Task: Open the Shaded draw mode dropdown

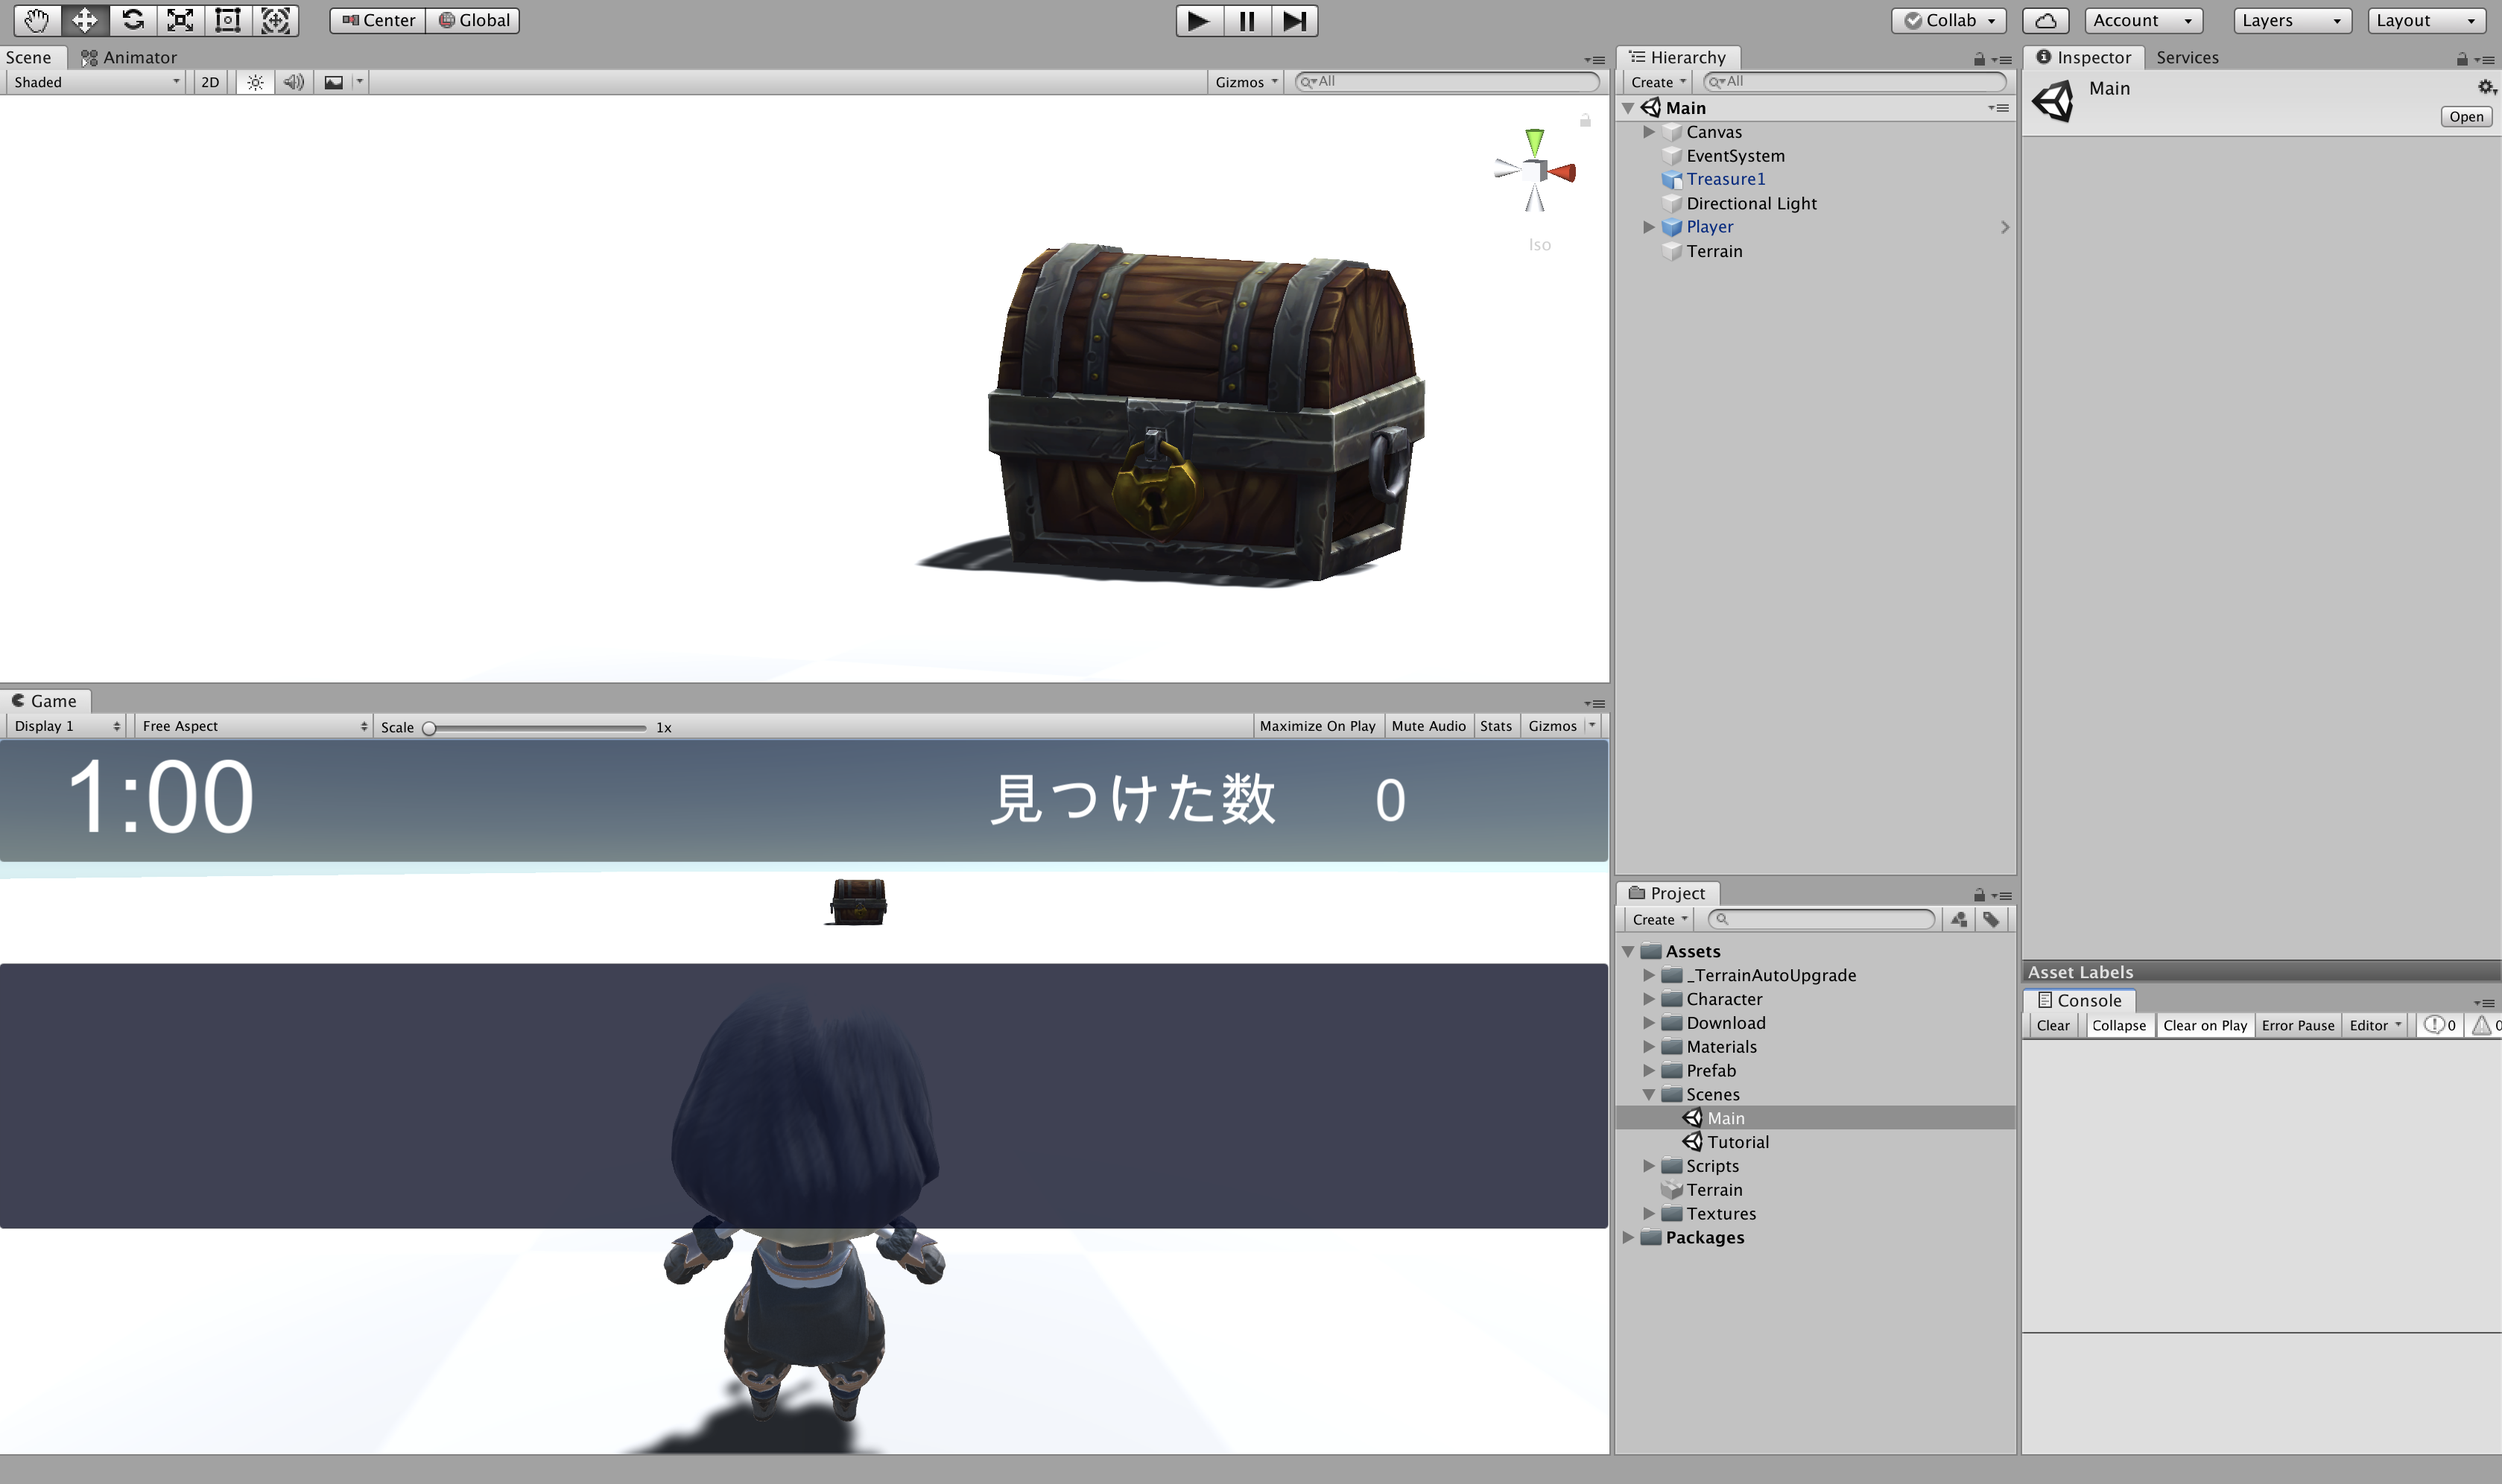Action: click(x=96, y=82)
